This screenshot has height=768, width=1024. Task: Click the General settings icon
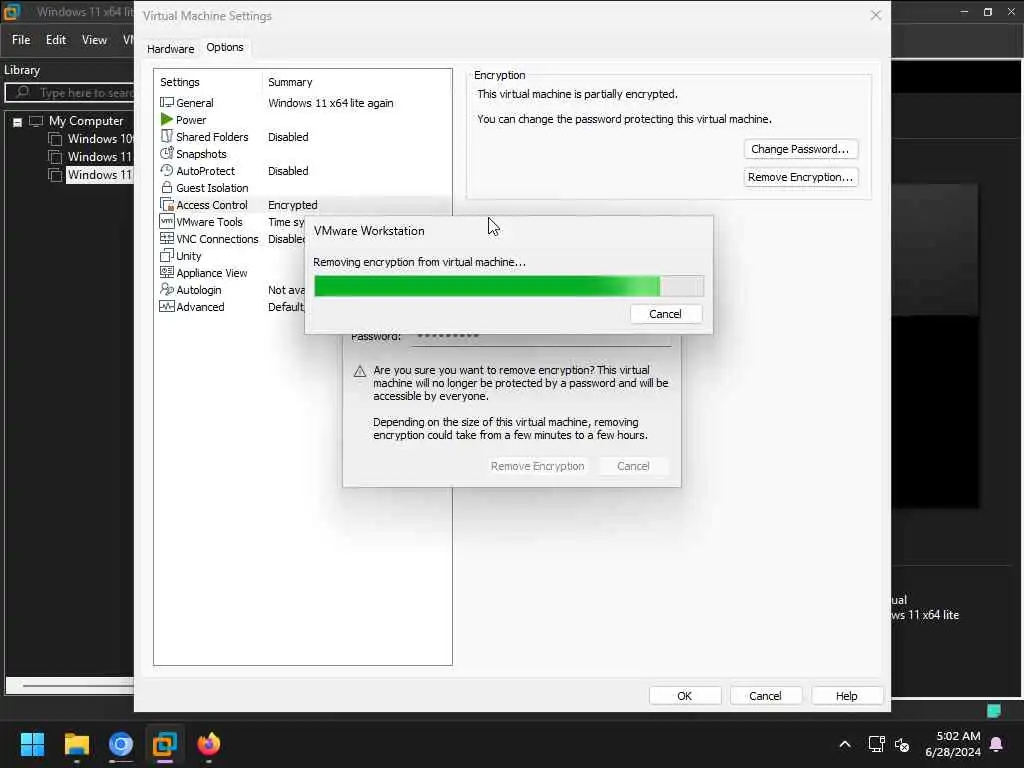[167, 103]
